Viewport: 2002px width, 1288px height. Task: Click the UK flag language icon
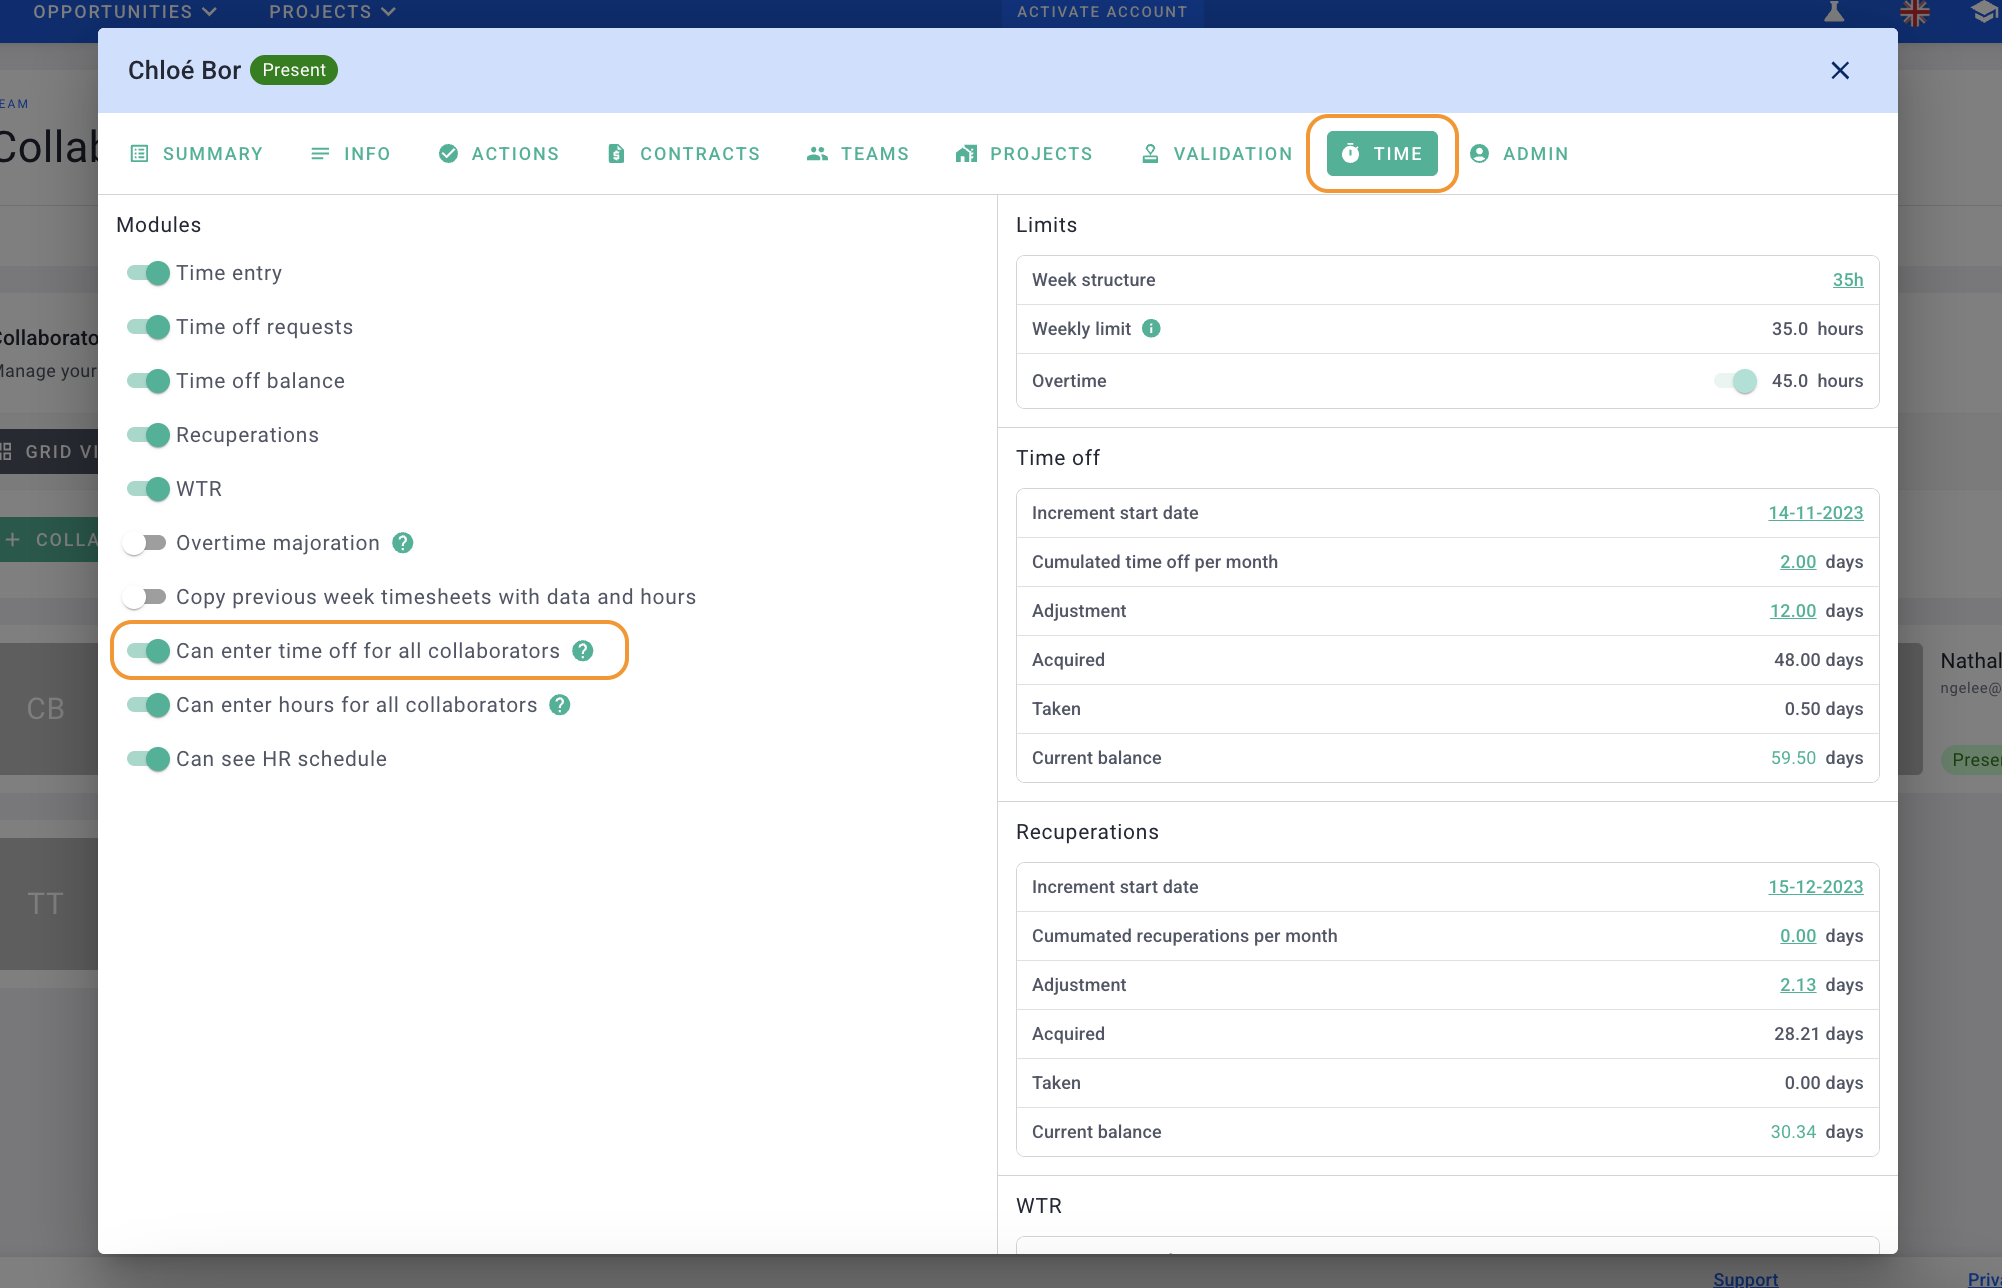[1914, 13]
